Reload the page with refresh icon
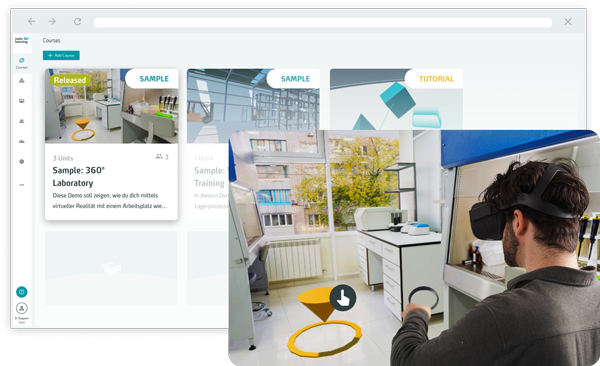Image resolution: width=600 pixels, height=366 pixels. (x=77, y=22)
